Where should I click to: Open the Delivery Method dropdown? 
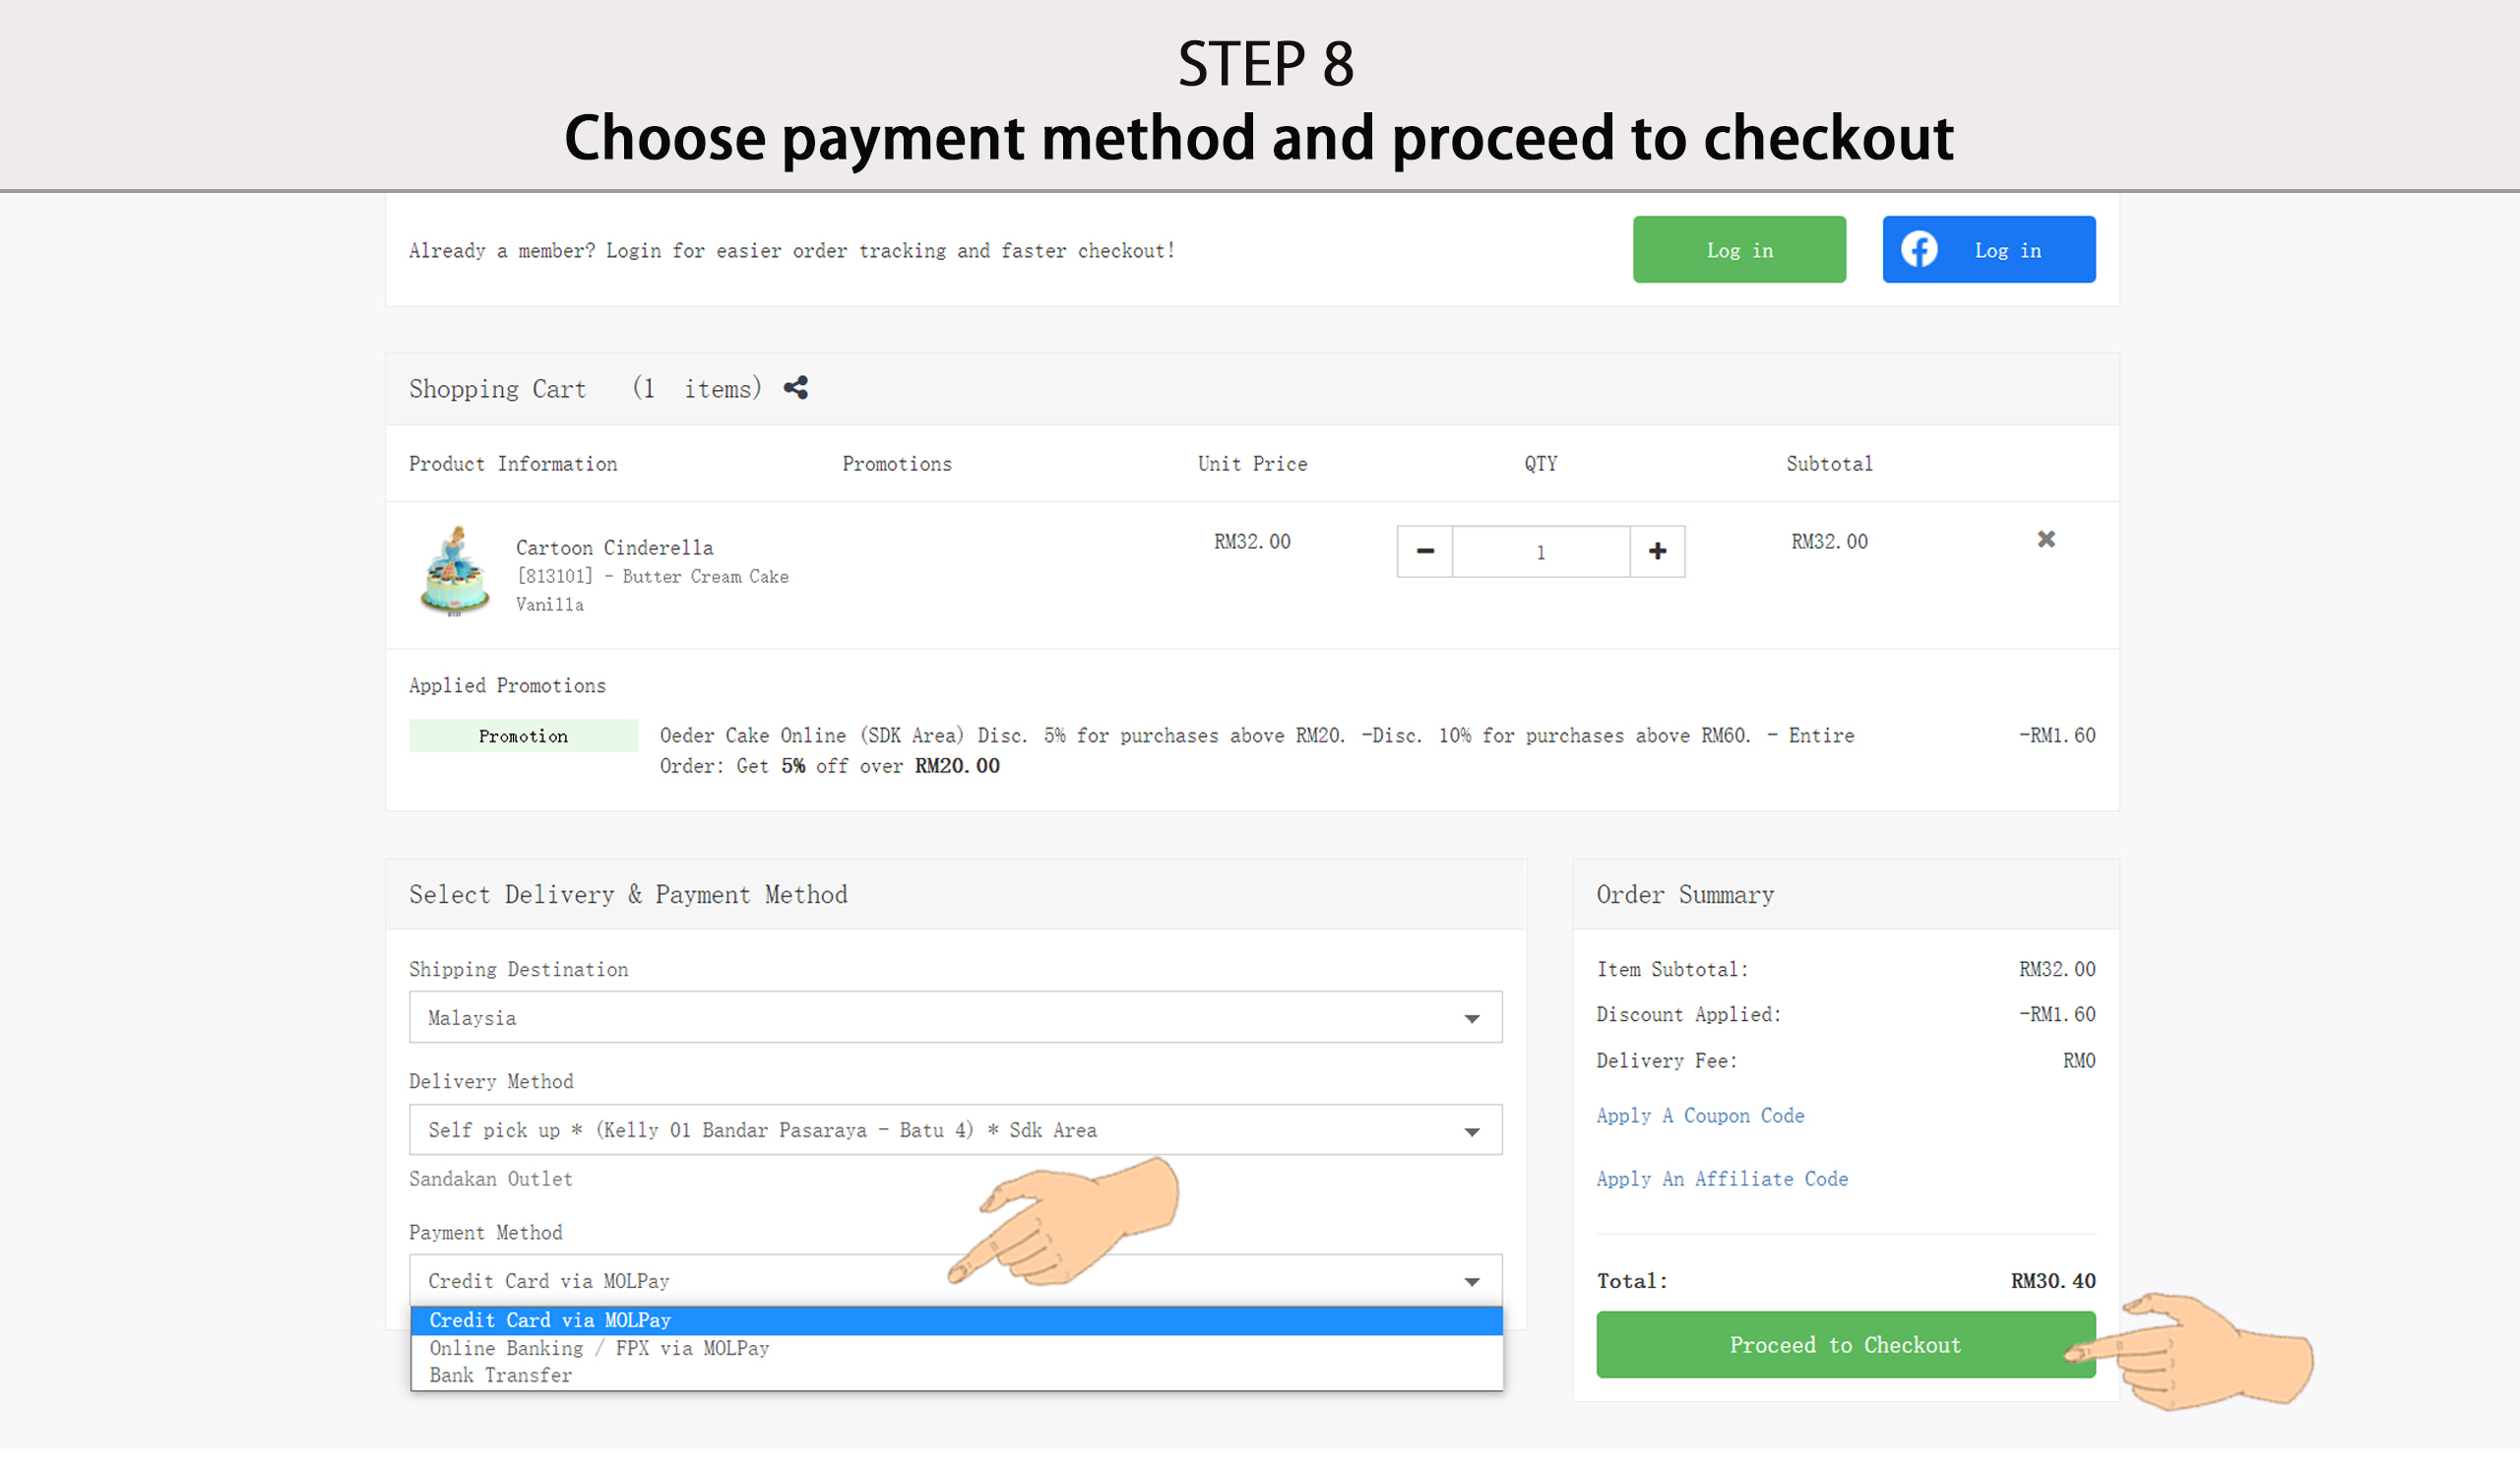[x=955, y=1130]
